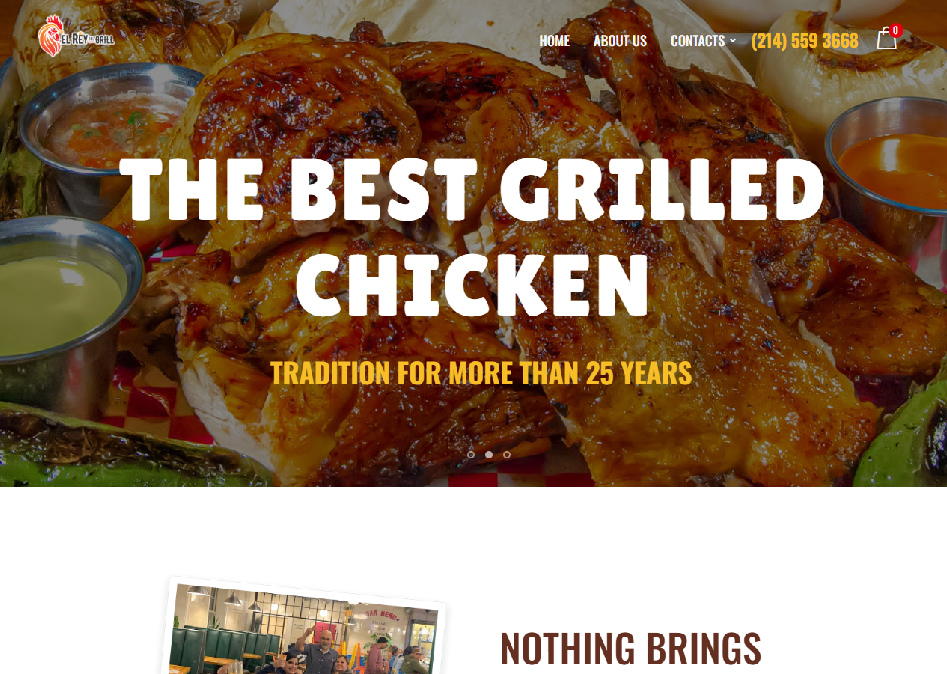Select the third slideshow dot
The height and width of the screenshot is (674, 947).
point(507,454)
